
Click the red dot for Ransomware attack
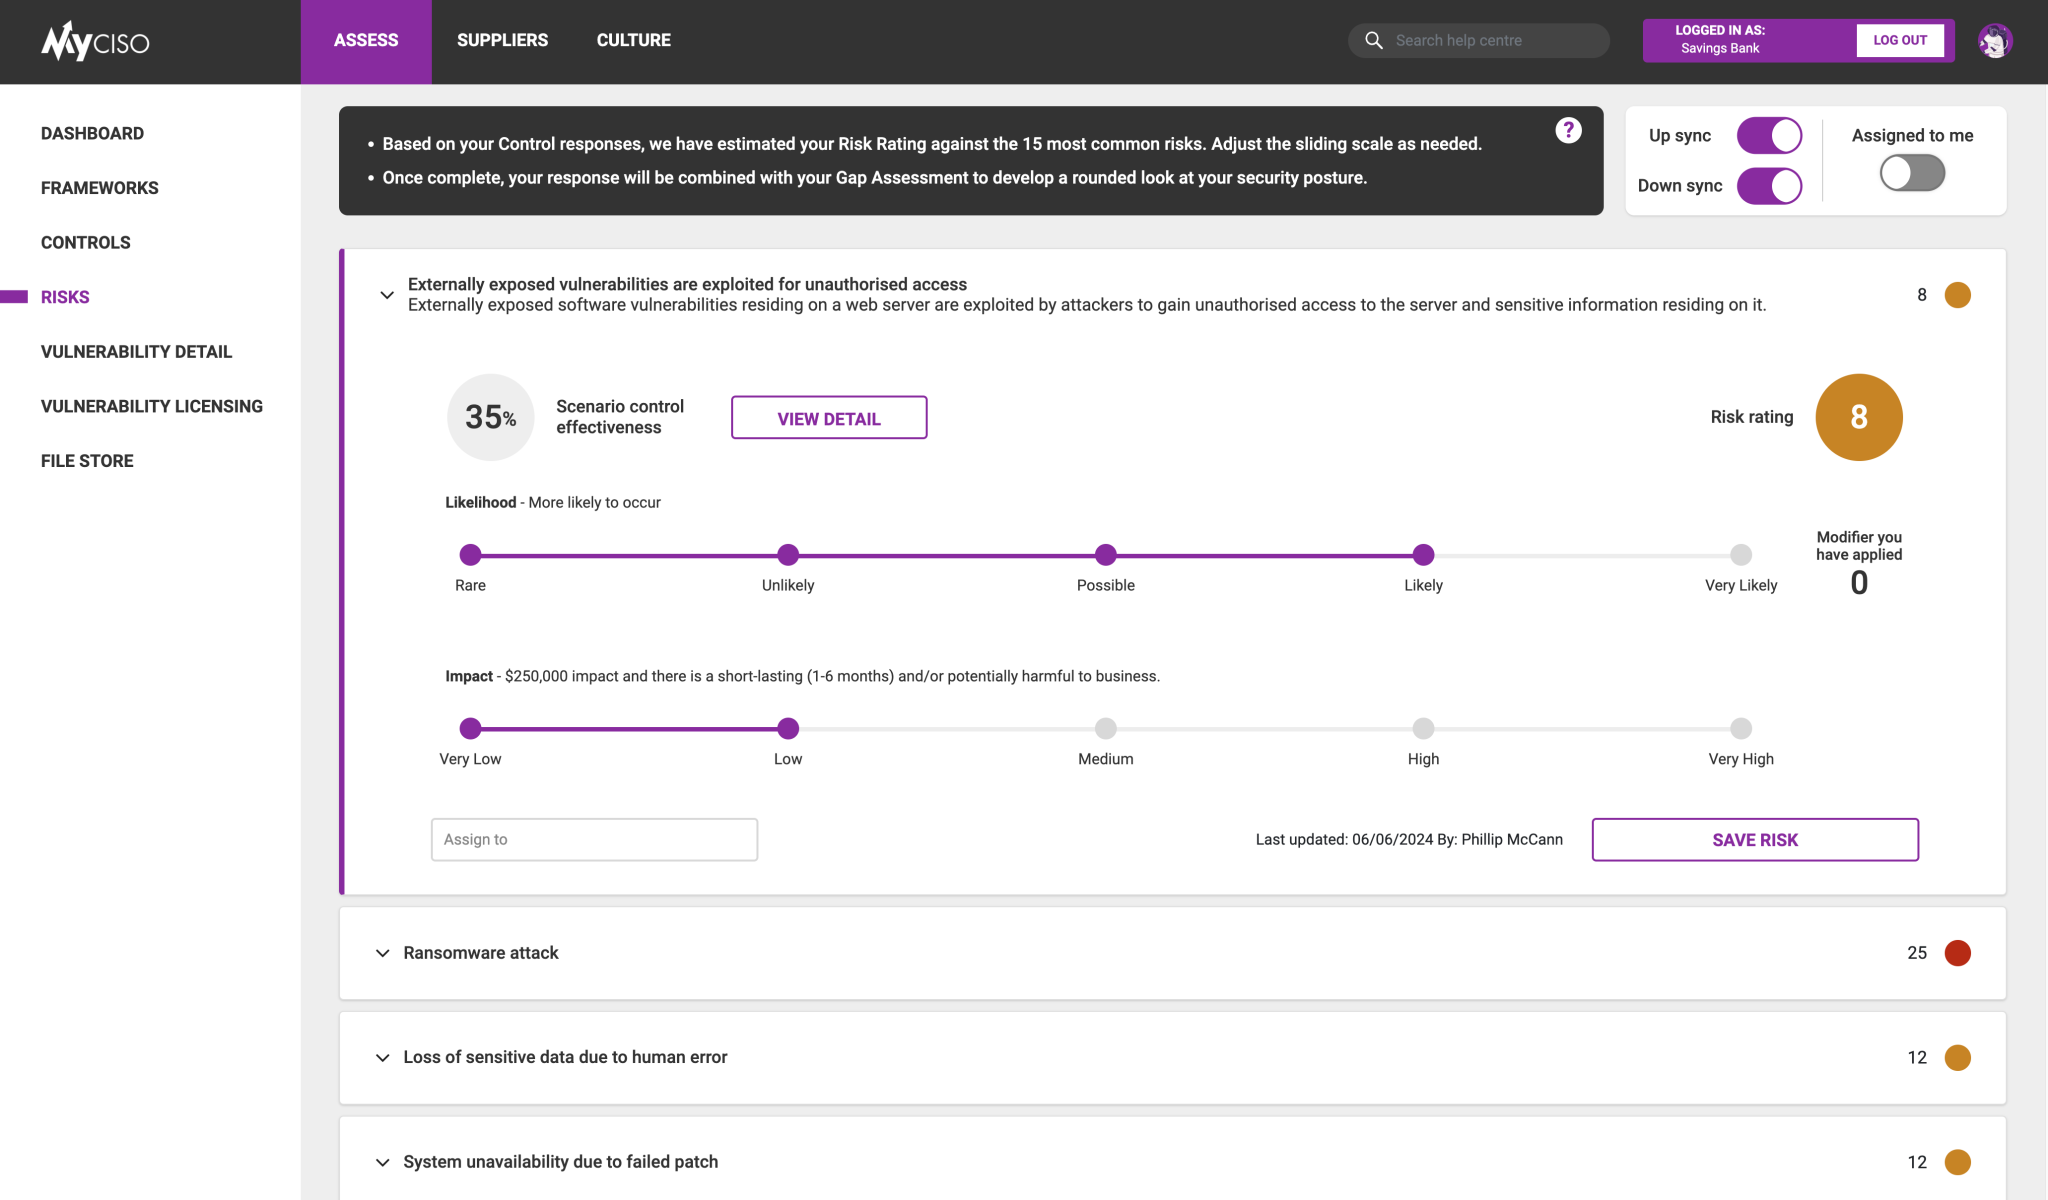[1957, 953]
